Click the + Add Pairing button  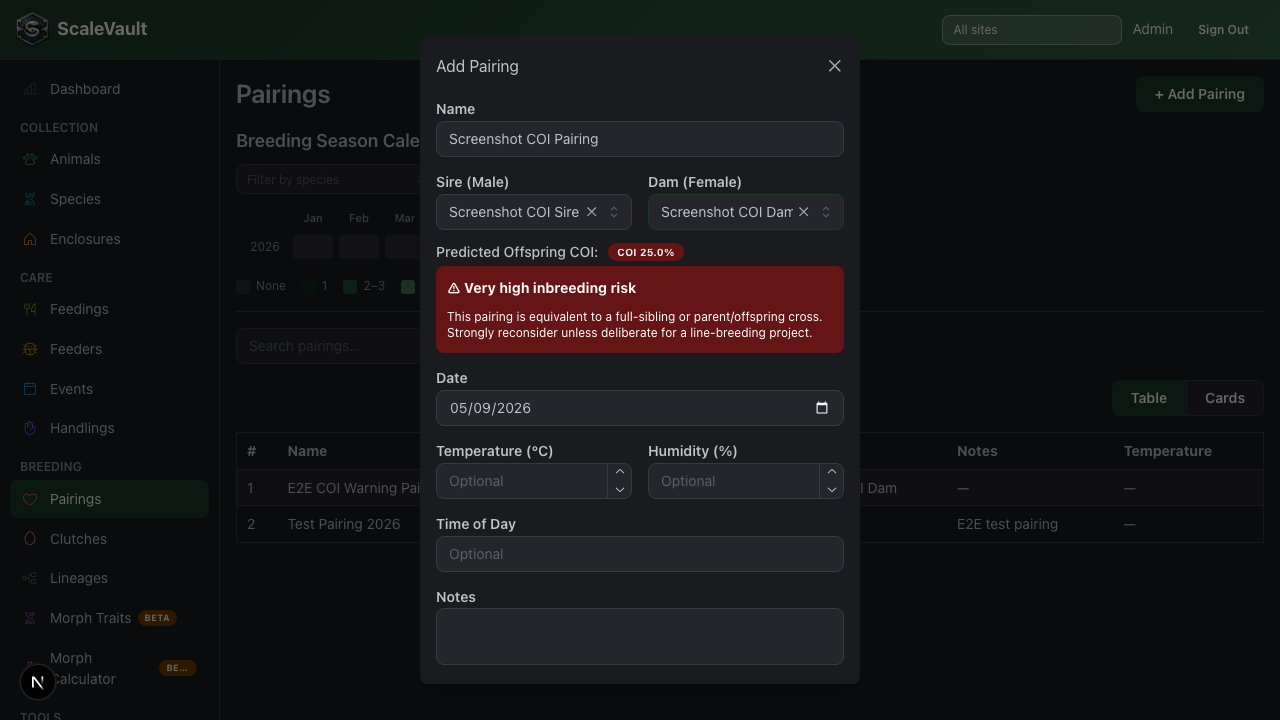pos(1200,94)
